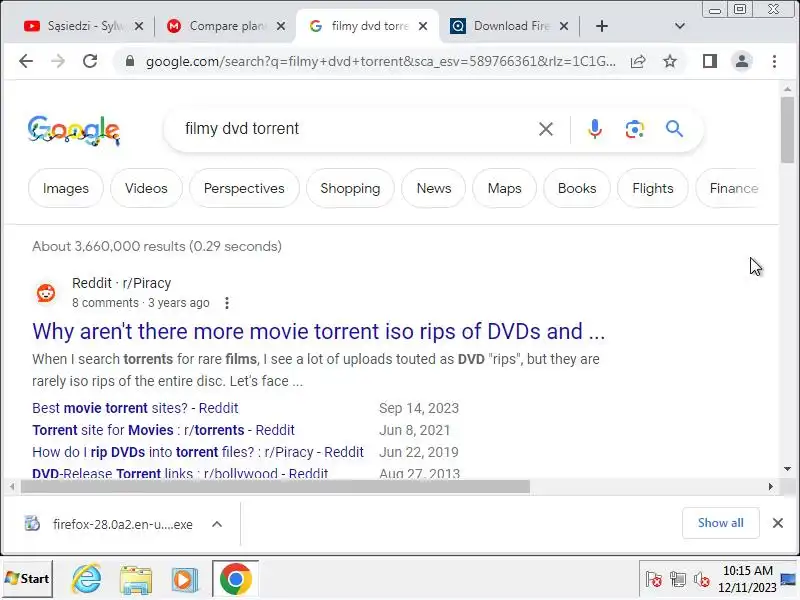Search by image with Google Lens
Image resolution: width=800 pixels, height=600 pixels.
point(634,129)
